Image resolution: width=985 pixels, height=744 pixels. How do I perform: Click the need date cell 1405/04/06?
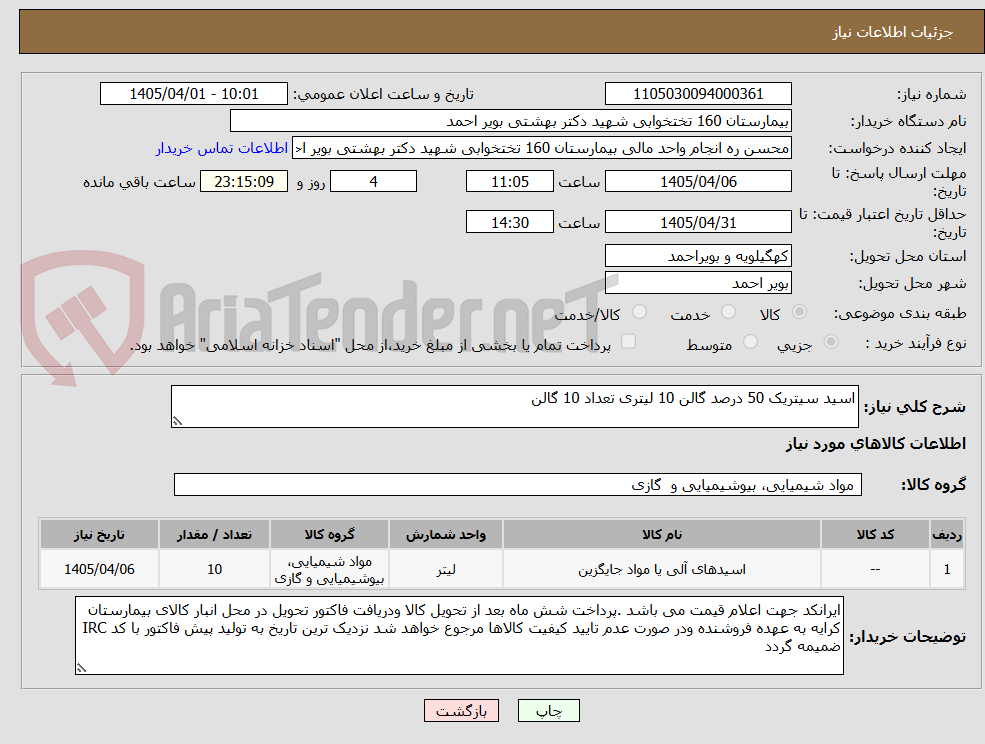pyautogui.click(x=99, y=569)
